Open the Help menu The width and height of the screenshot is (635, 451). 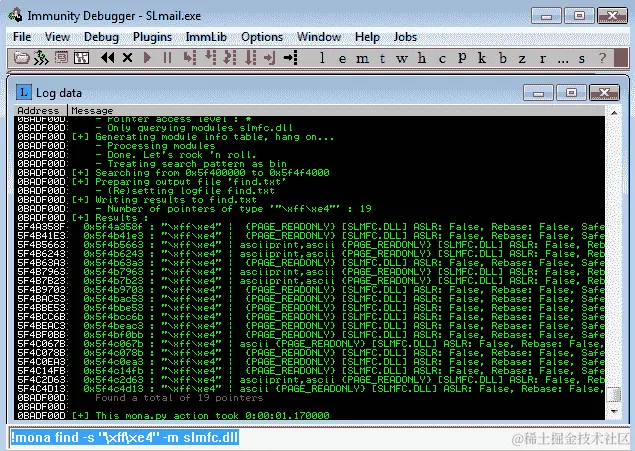(367, 37)
